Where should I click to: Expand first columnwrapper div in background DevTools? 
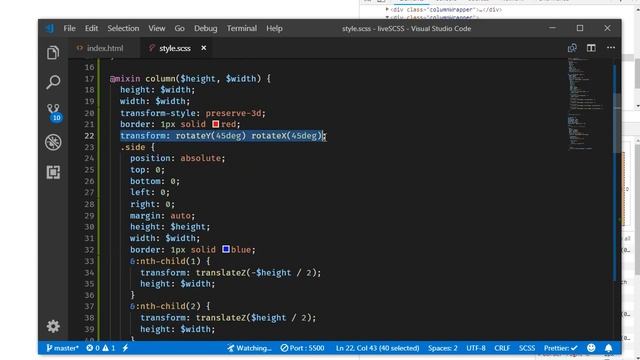pos(387,9)
